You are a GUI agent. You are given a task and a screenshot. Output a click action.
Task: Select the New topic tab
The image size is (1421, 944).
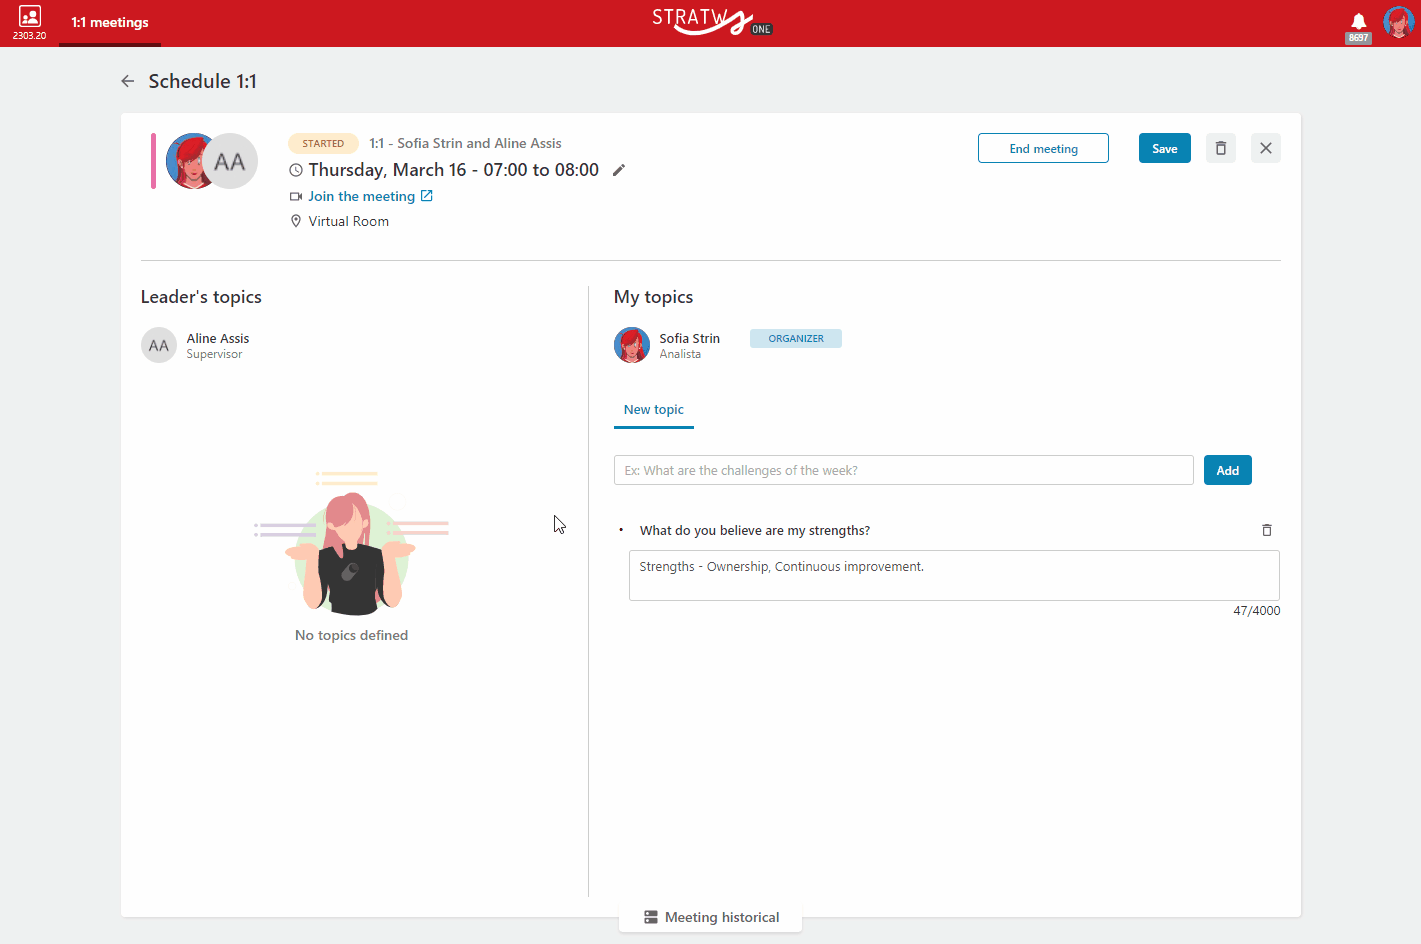pos(654,410)
